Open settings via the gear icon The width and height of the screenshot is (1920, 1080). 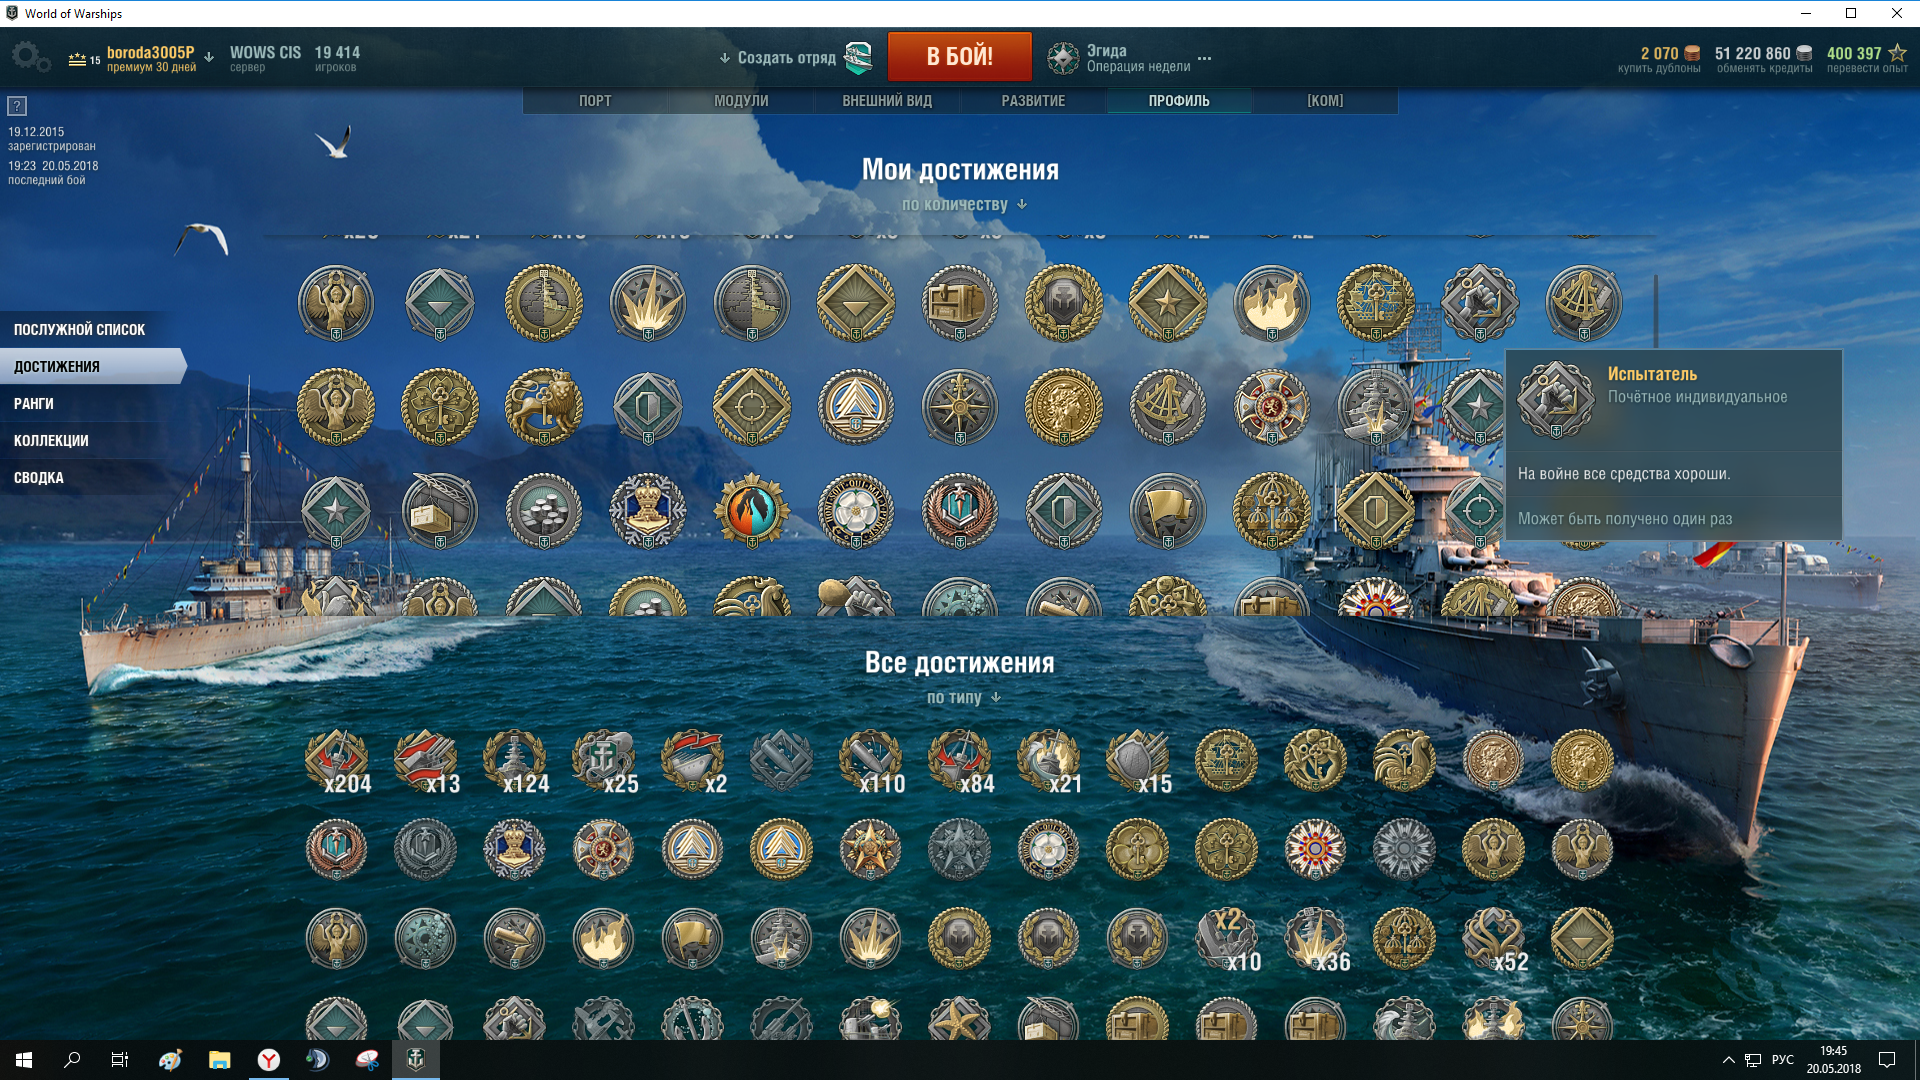(x=31, y=57)
